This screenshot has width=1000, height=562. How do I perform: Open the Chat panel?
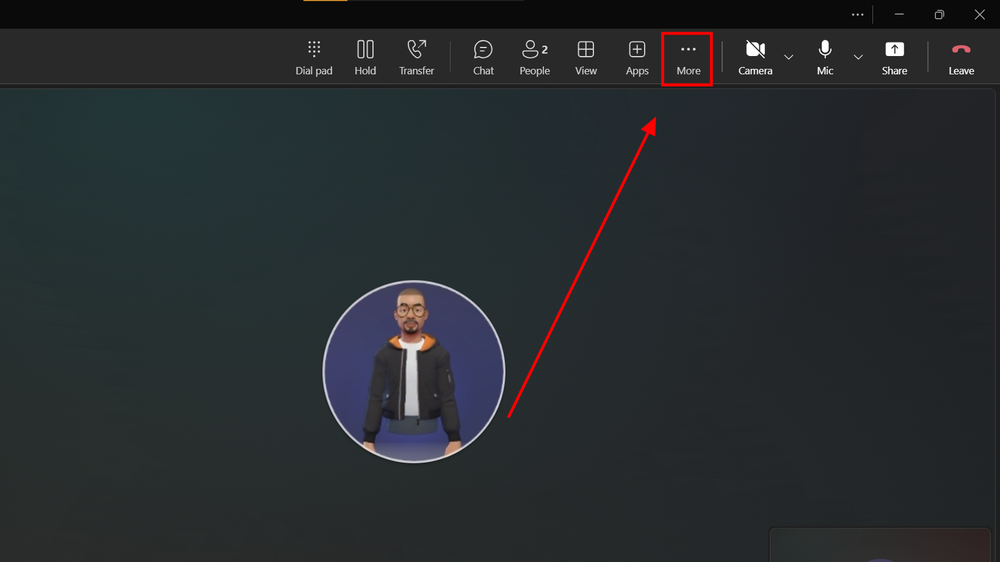tap(483, 57)
